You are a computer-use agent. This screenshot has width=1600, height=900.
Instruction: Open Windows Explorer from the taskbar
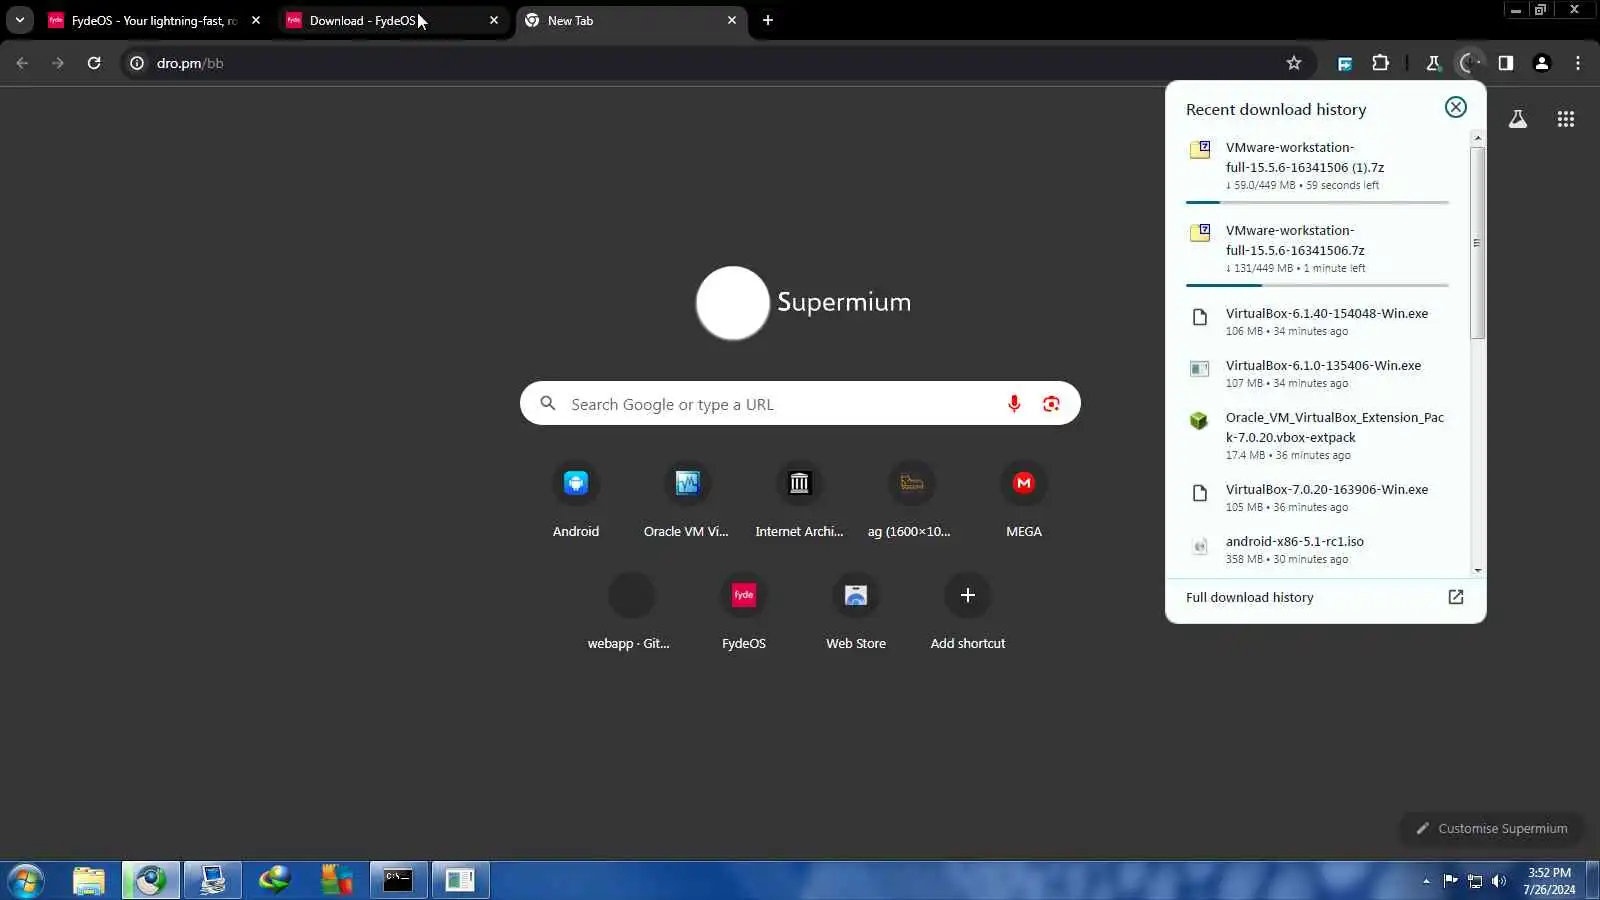coord(89,880)
